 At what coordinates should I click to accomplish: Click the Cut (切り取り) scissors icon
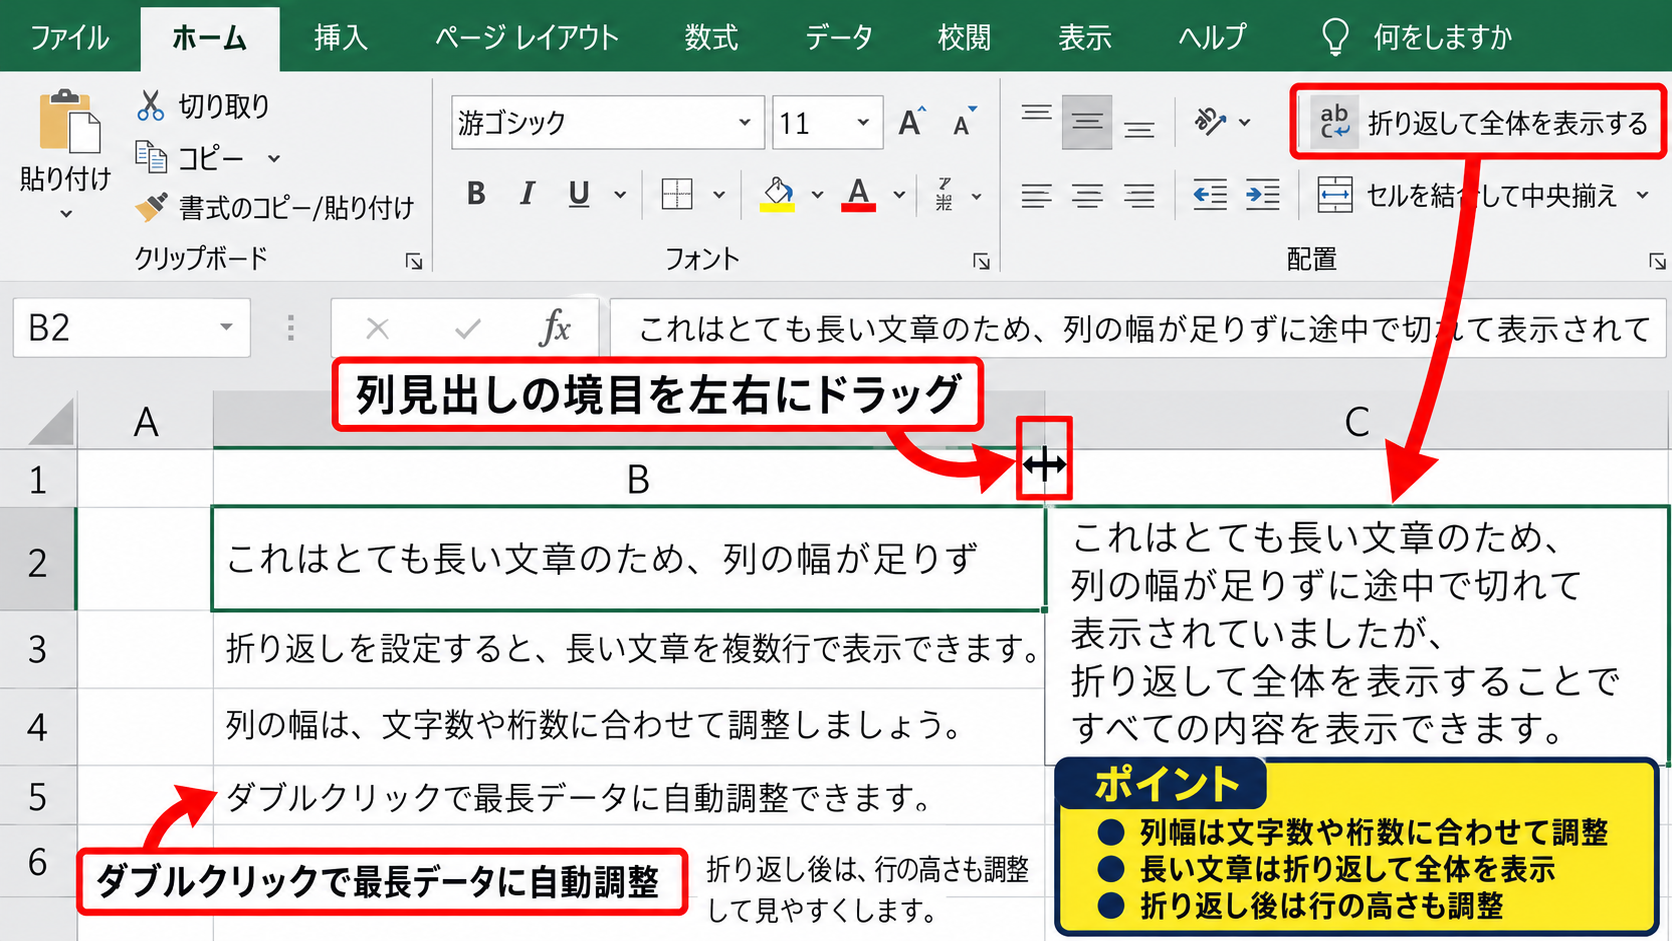[x=150, y=105]
